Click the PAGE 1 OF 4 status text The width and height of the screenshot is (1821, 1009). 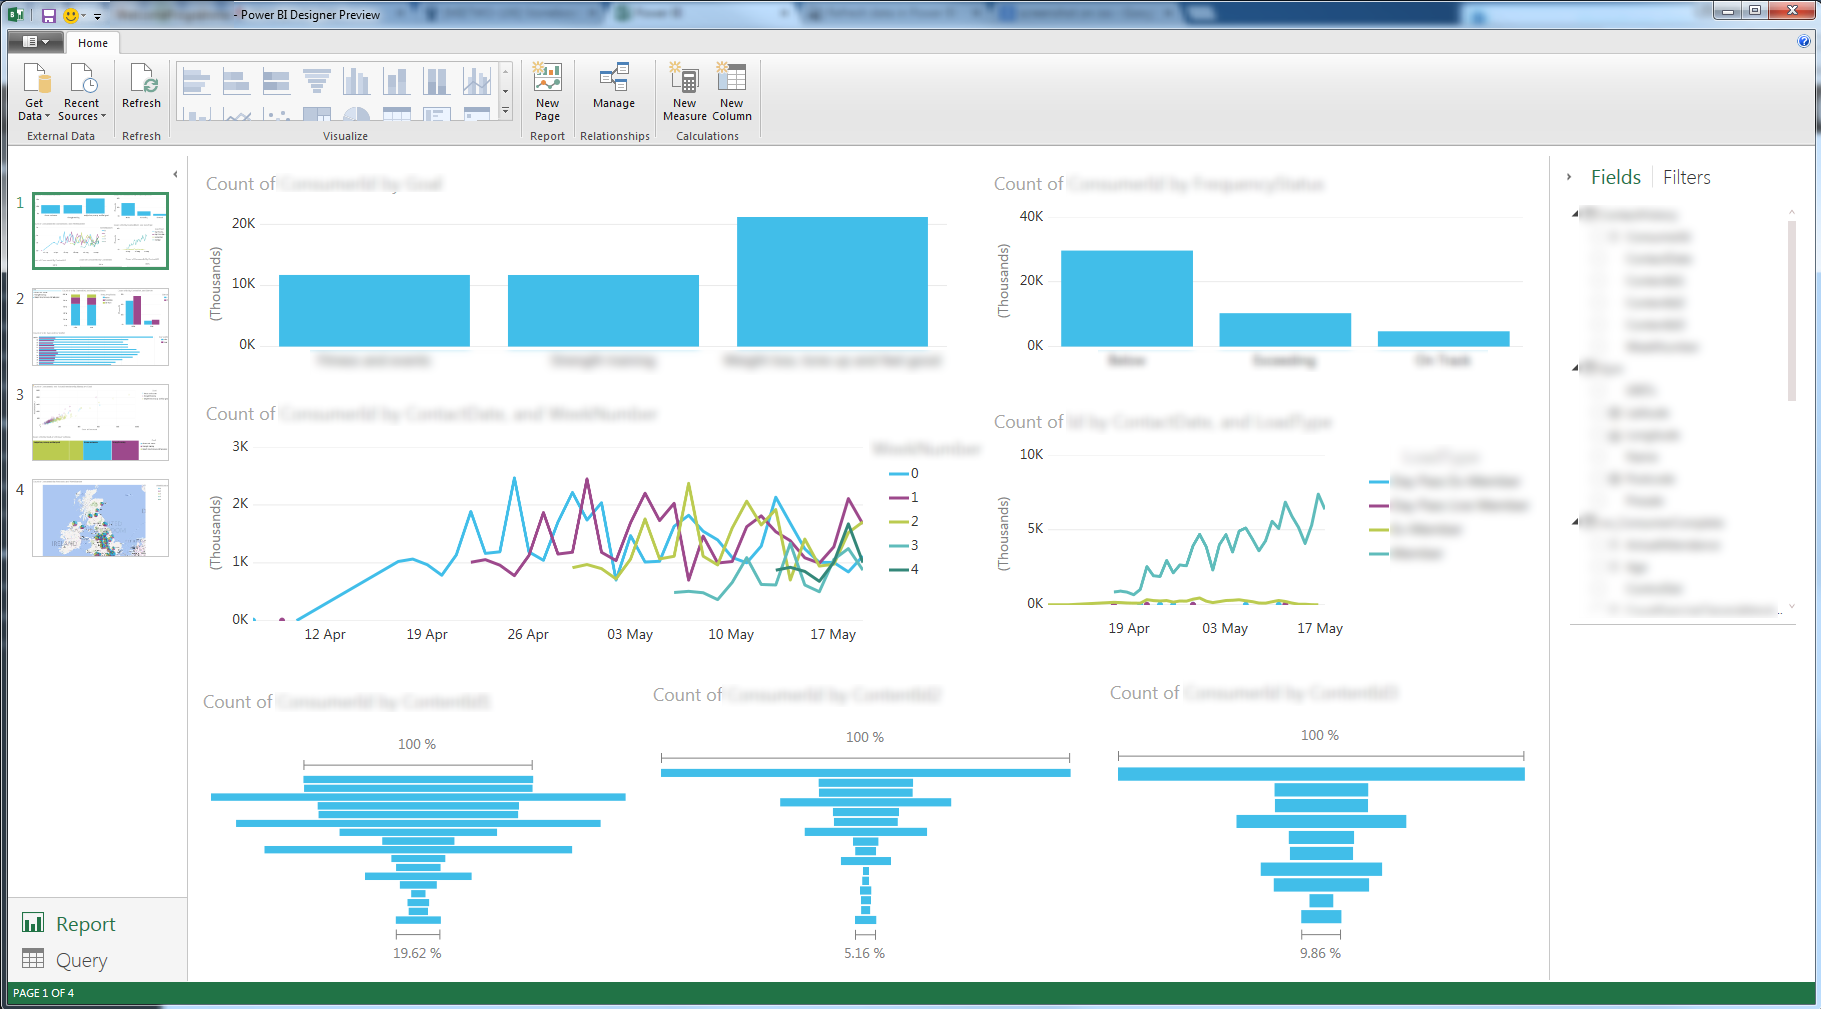click(43, 993)
